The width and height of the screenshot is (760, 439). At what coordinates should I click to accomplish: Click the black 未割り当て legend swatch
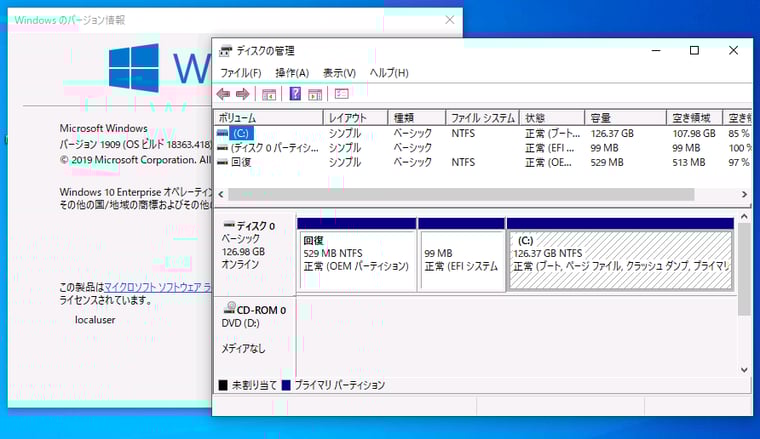(x=223, y=385)
